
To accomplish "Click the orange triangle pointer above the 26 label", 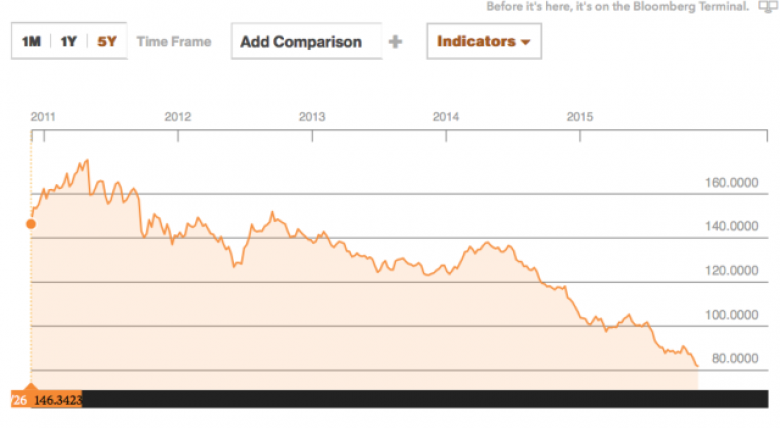I will [x=30, y=386].
